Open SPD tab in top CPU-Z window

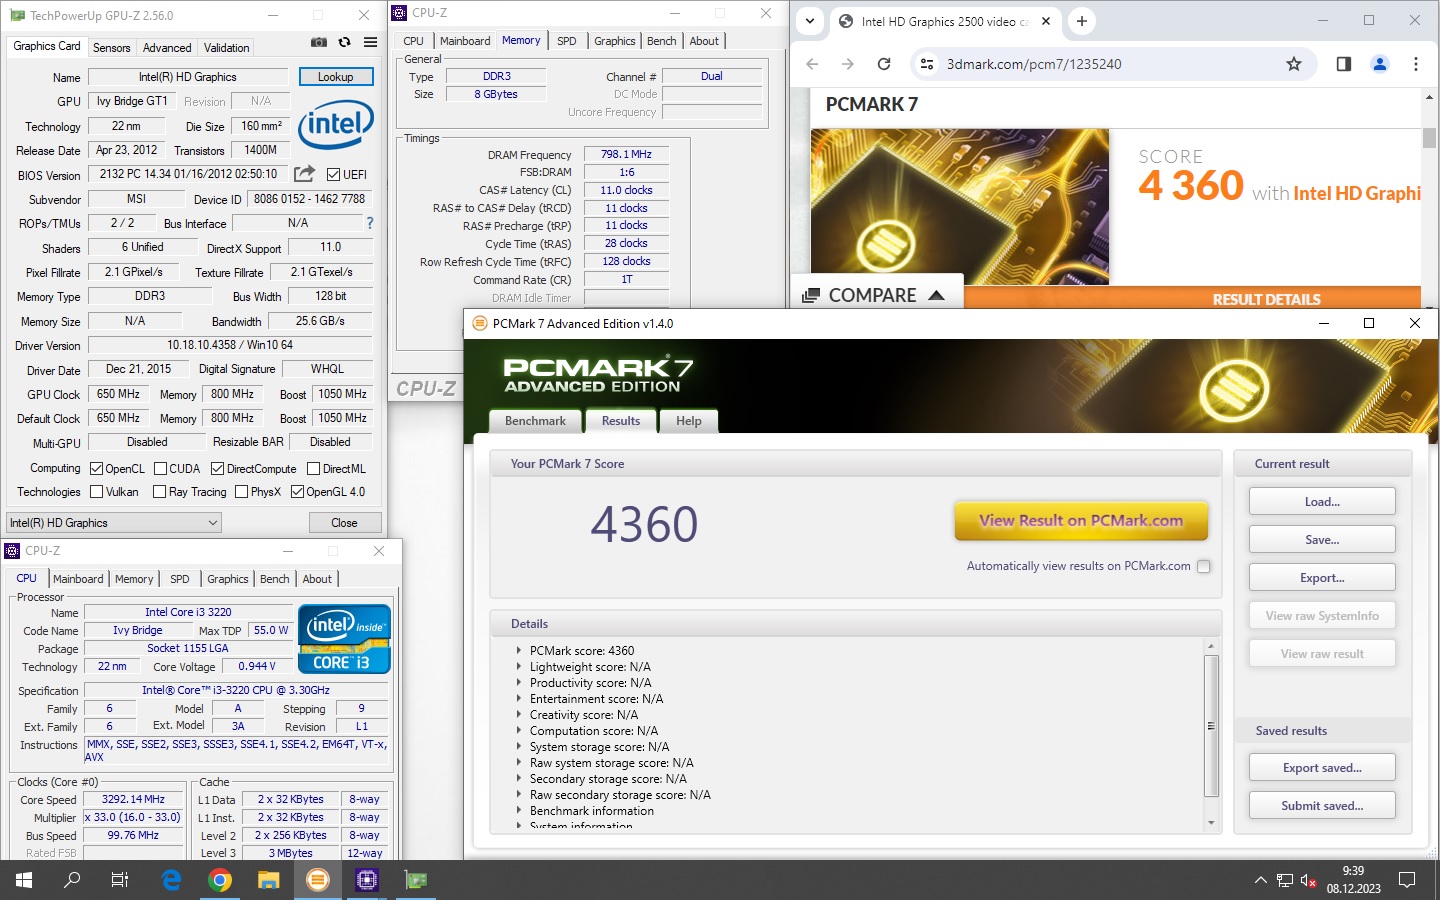(567, 41)
